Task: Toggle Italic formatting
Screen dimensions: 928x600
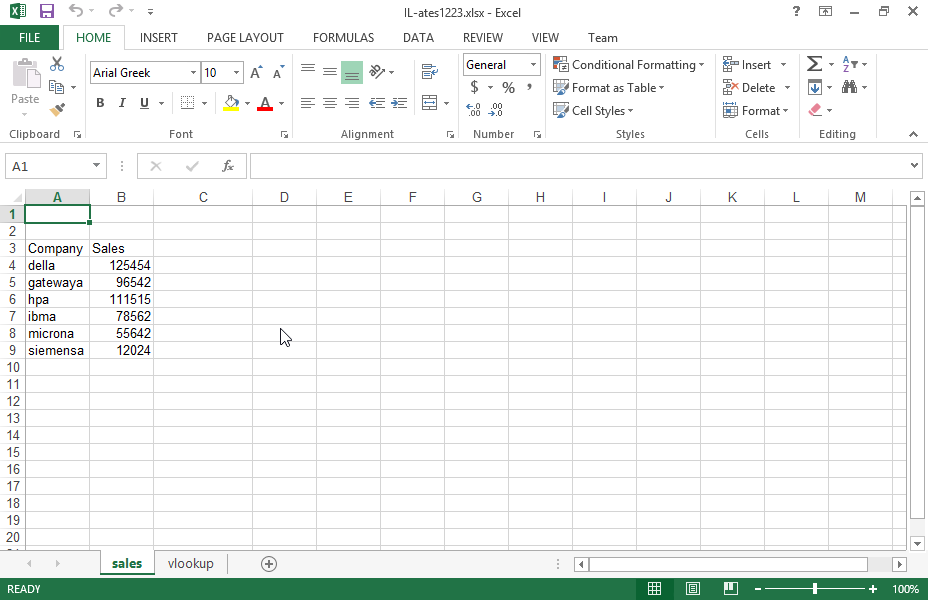Action: tap(122, 103)
